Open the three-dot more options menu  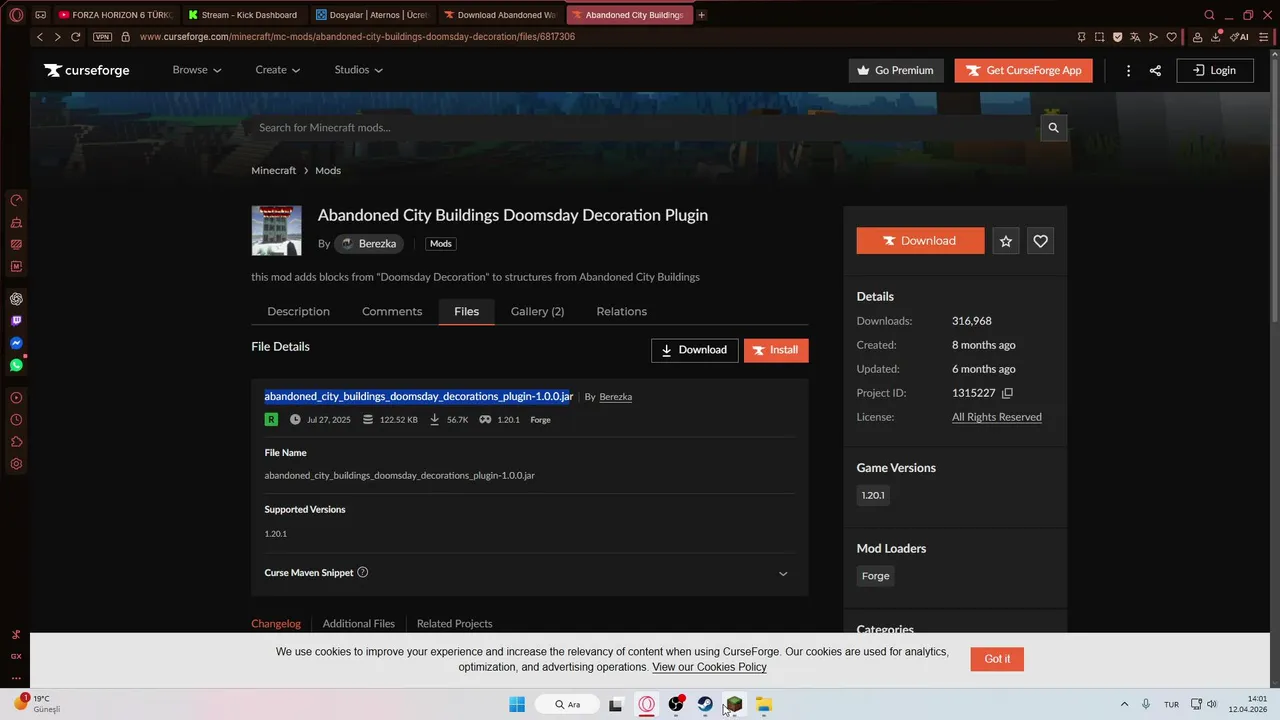coord(1128,70)
